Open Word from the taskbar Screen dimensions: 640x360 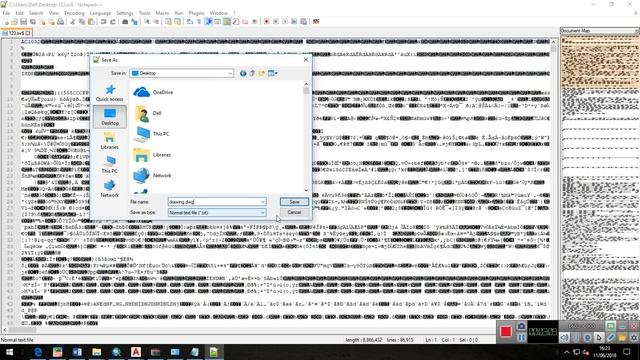pos(77,352)
